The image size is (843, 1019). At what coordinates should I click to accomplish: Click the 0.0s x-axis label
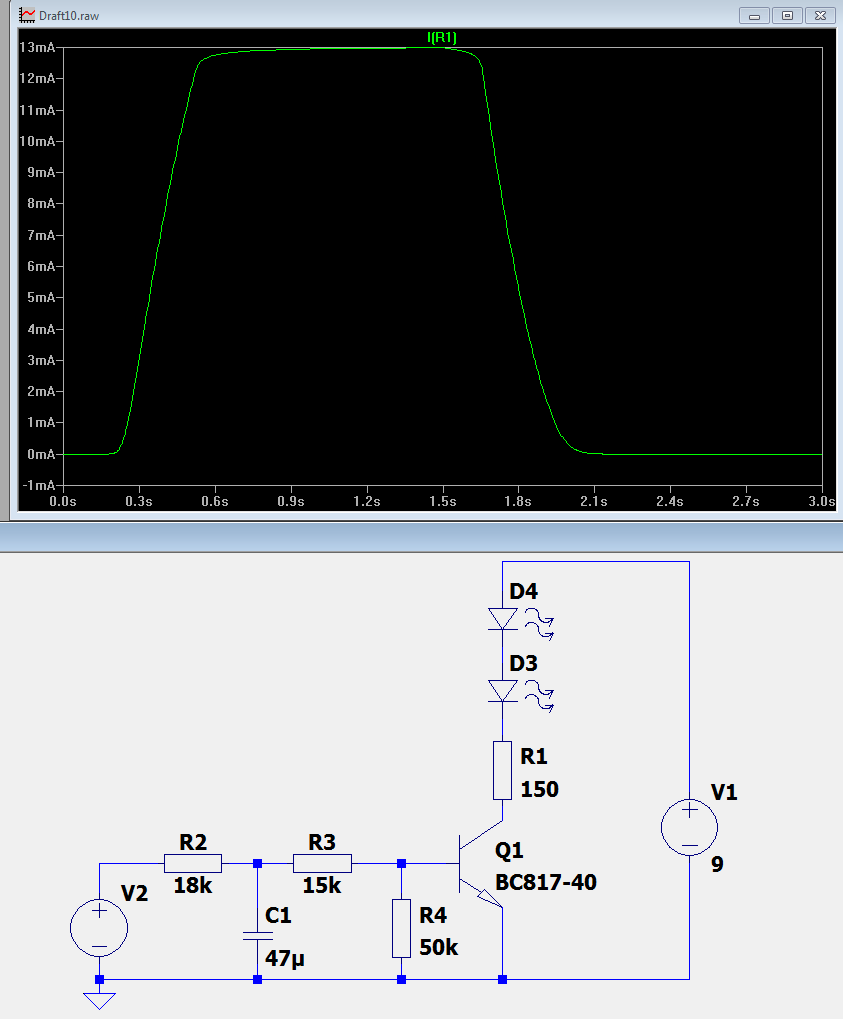point(63,501)
